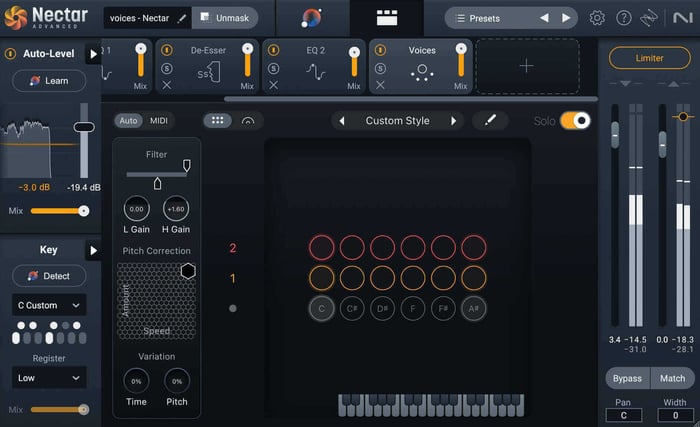Click the Variation Time knob
Image resolution: width=700 pixels, height=427 pixels.
pyautogui.click(x=136, y=381)
